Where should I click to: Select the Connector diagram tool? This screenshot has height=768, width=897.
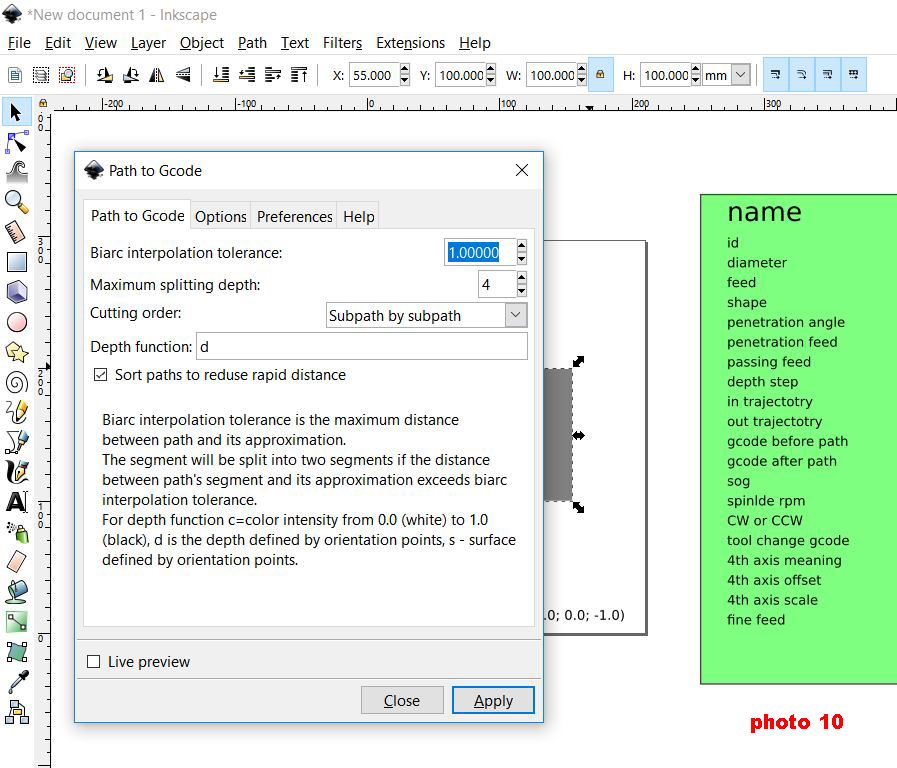[x=17, y=712]
